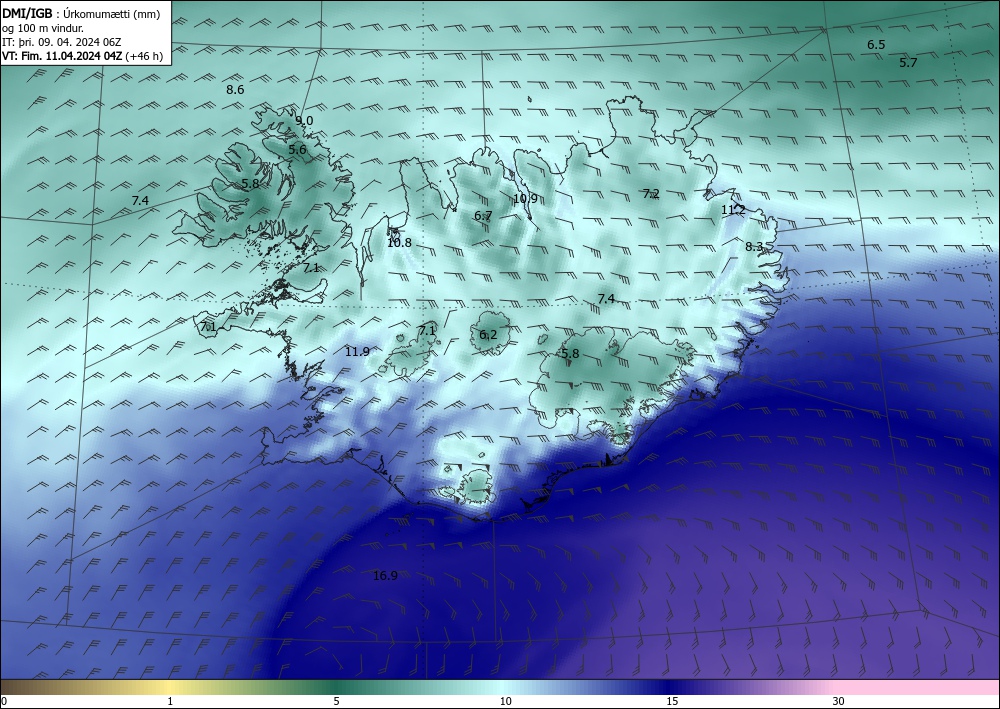Click the 16.9 value over the ocean
Image resolution: width=1000 pixels, height=709 pixels.
[x=385, y=576]
